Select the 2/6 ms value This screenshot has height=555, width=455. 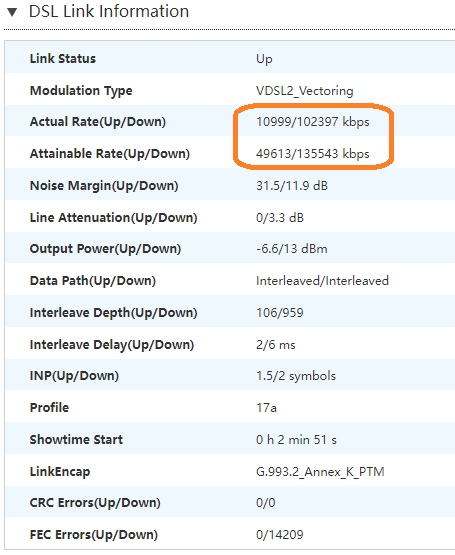click(275, 344)
